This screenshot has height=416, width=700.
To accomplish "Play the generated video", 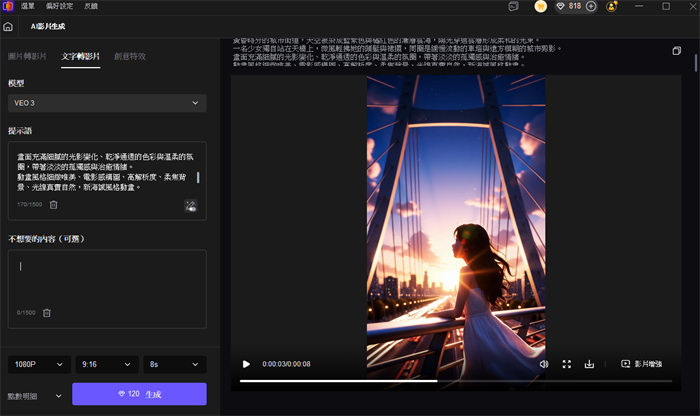I will point(246,364).
